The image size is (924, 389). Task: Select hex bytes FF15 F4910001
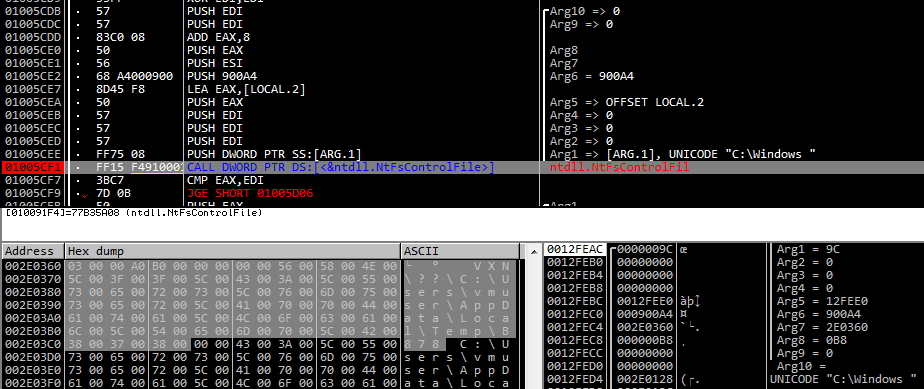(x=139, y=167)
